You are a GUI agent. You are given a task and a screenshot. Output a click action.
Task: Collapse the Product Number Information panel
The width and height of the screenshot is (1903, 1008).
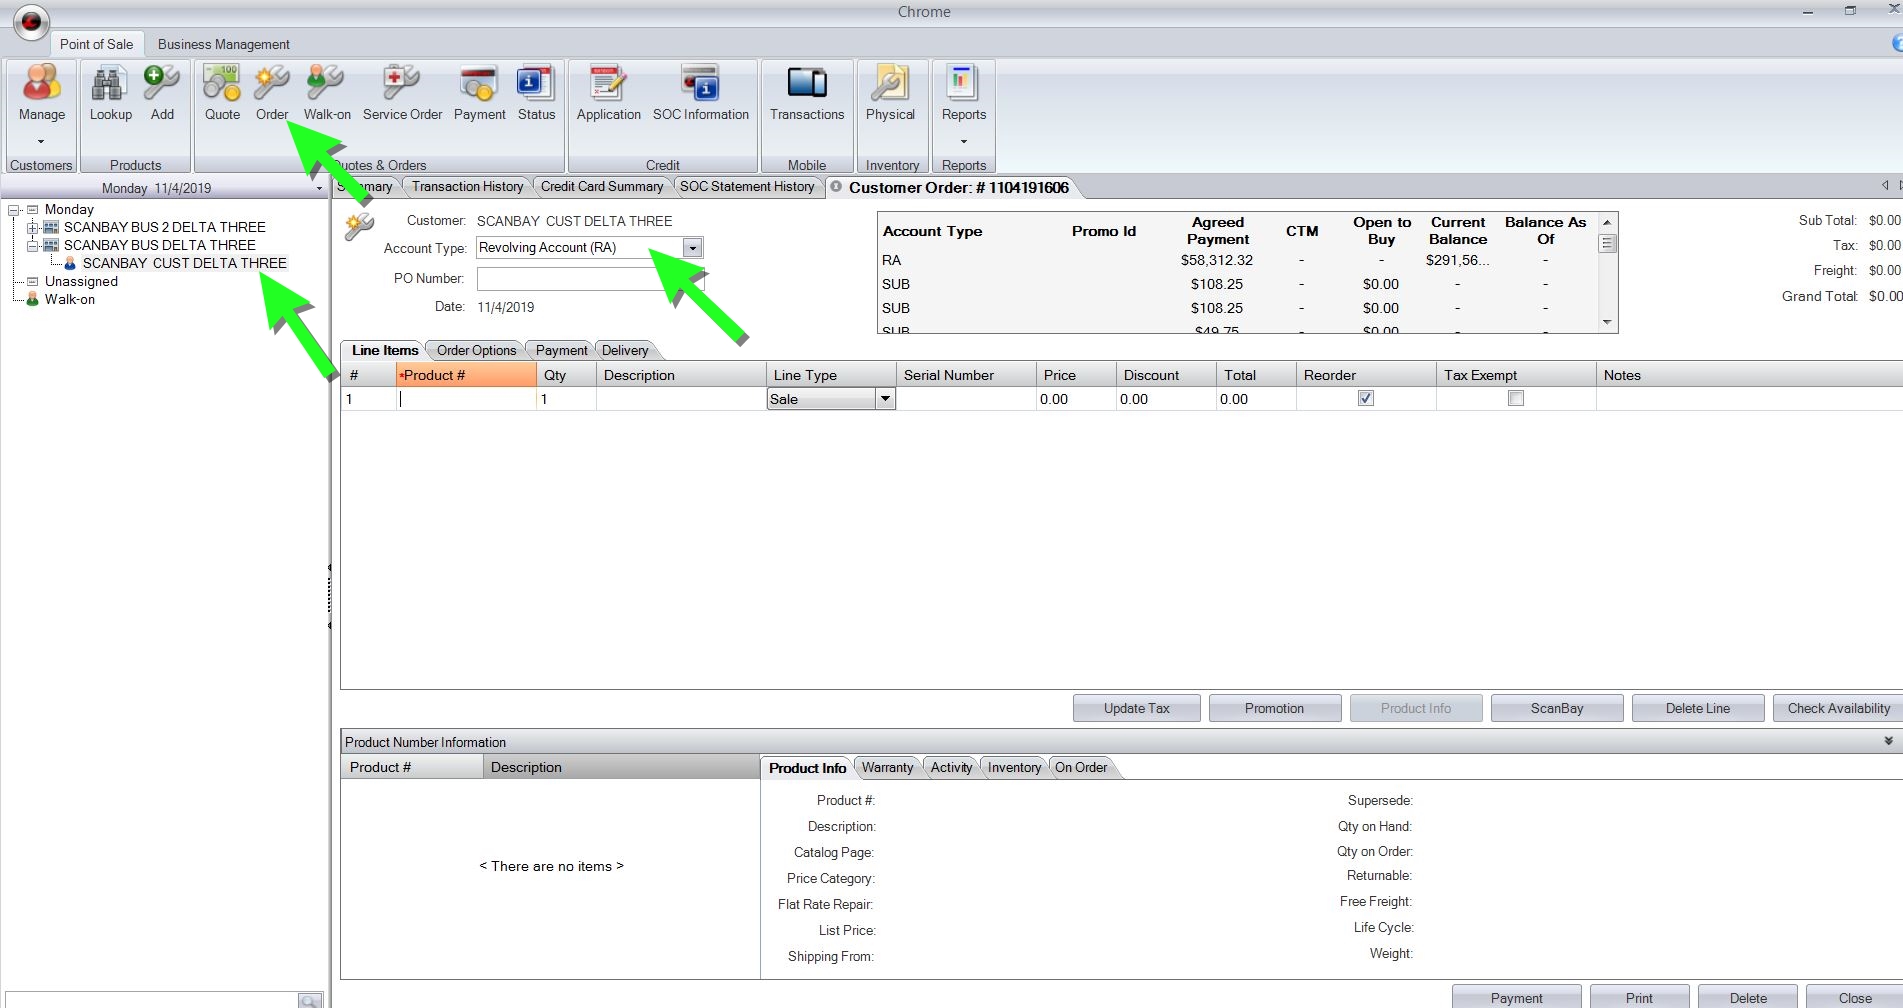(x=1888, y=741)
